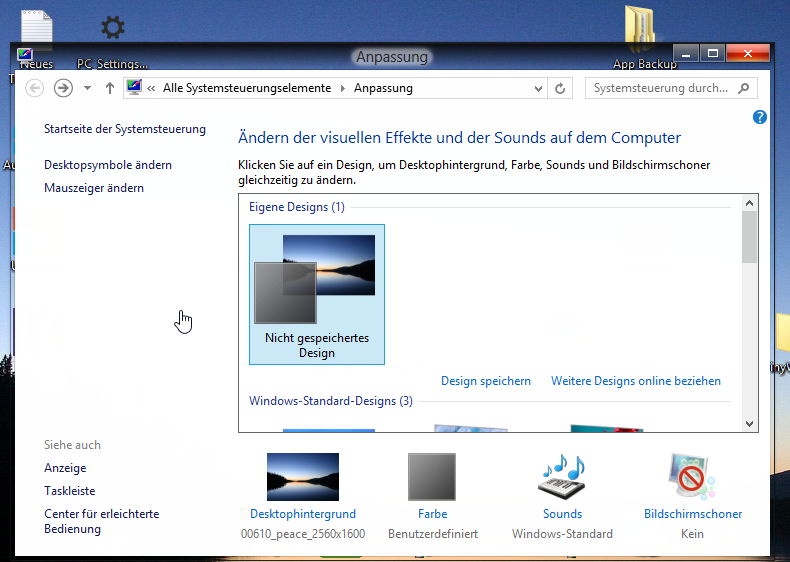Click the Eigene Designs (1) heading

pyautogui.click(x=297, y=207)
